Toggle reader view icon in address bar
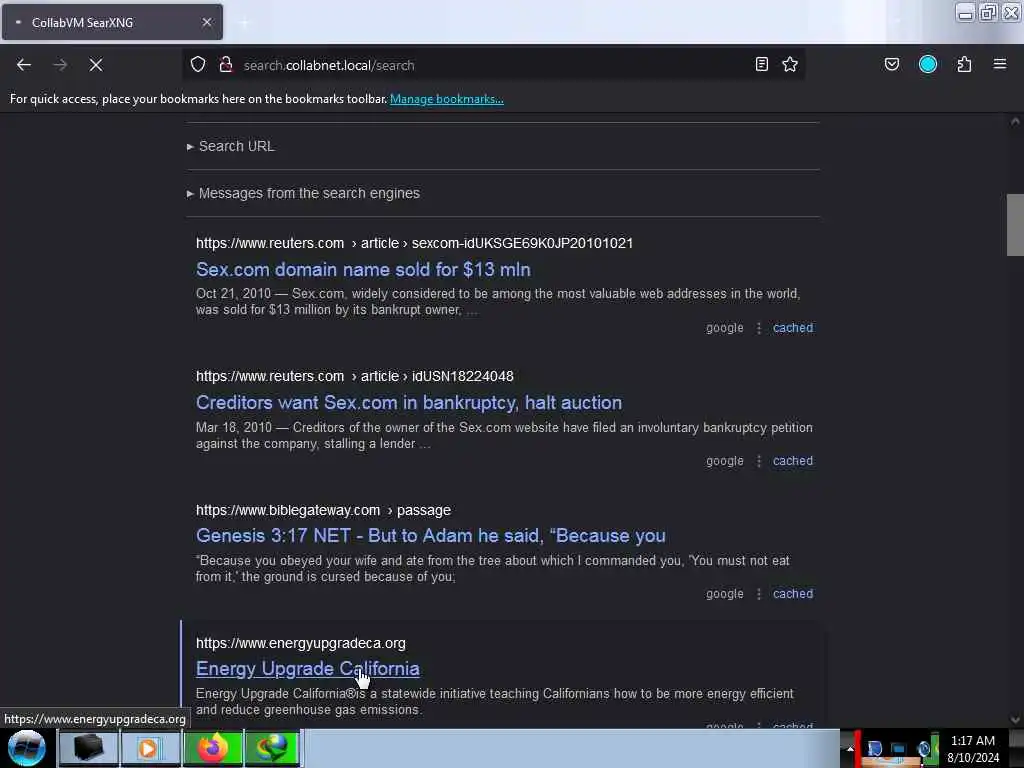The image size is (1024, 768). click(761, 64)
